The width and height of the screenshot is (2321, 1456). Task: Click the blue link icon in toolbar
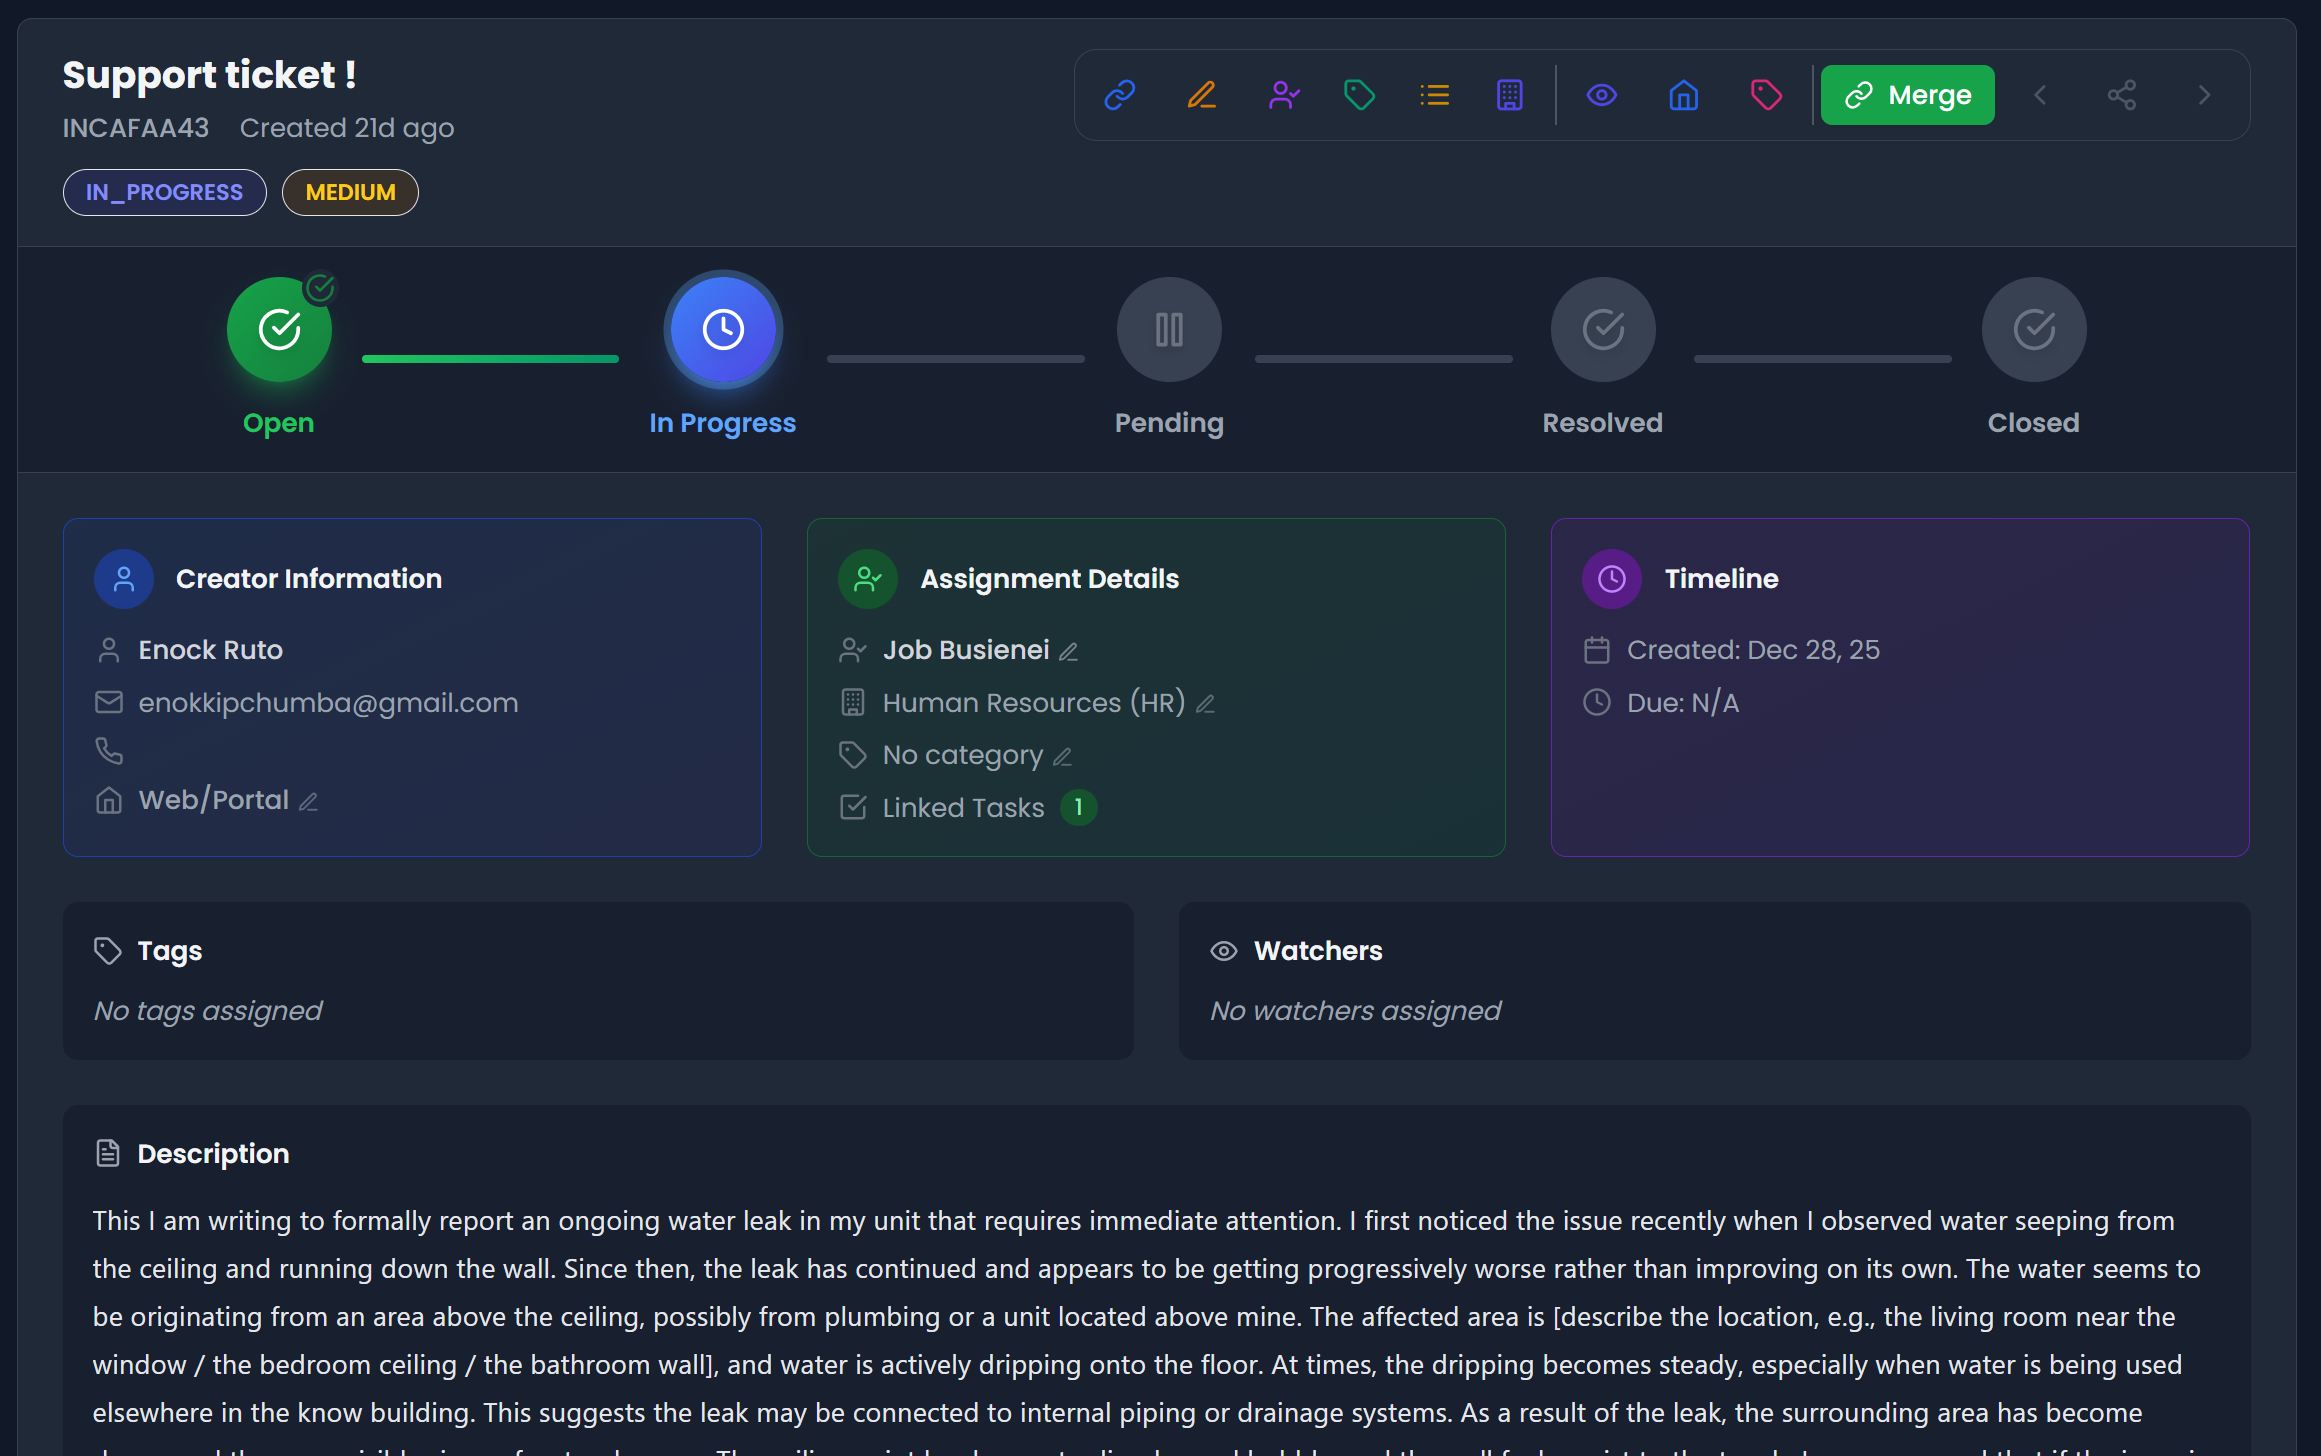[x=1119, y=95]
